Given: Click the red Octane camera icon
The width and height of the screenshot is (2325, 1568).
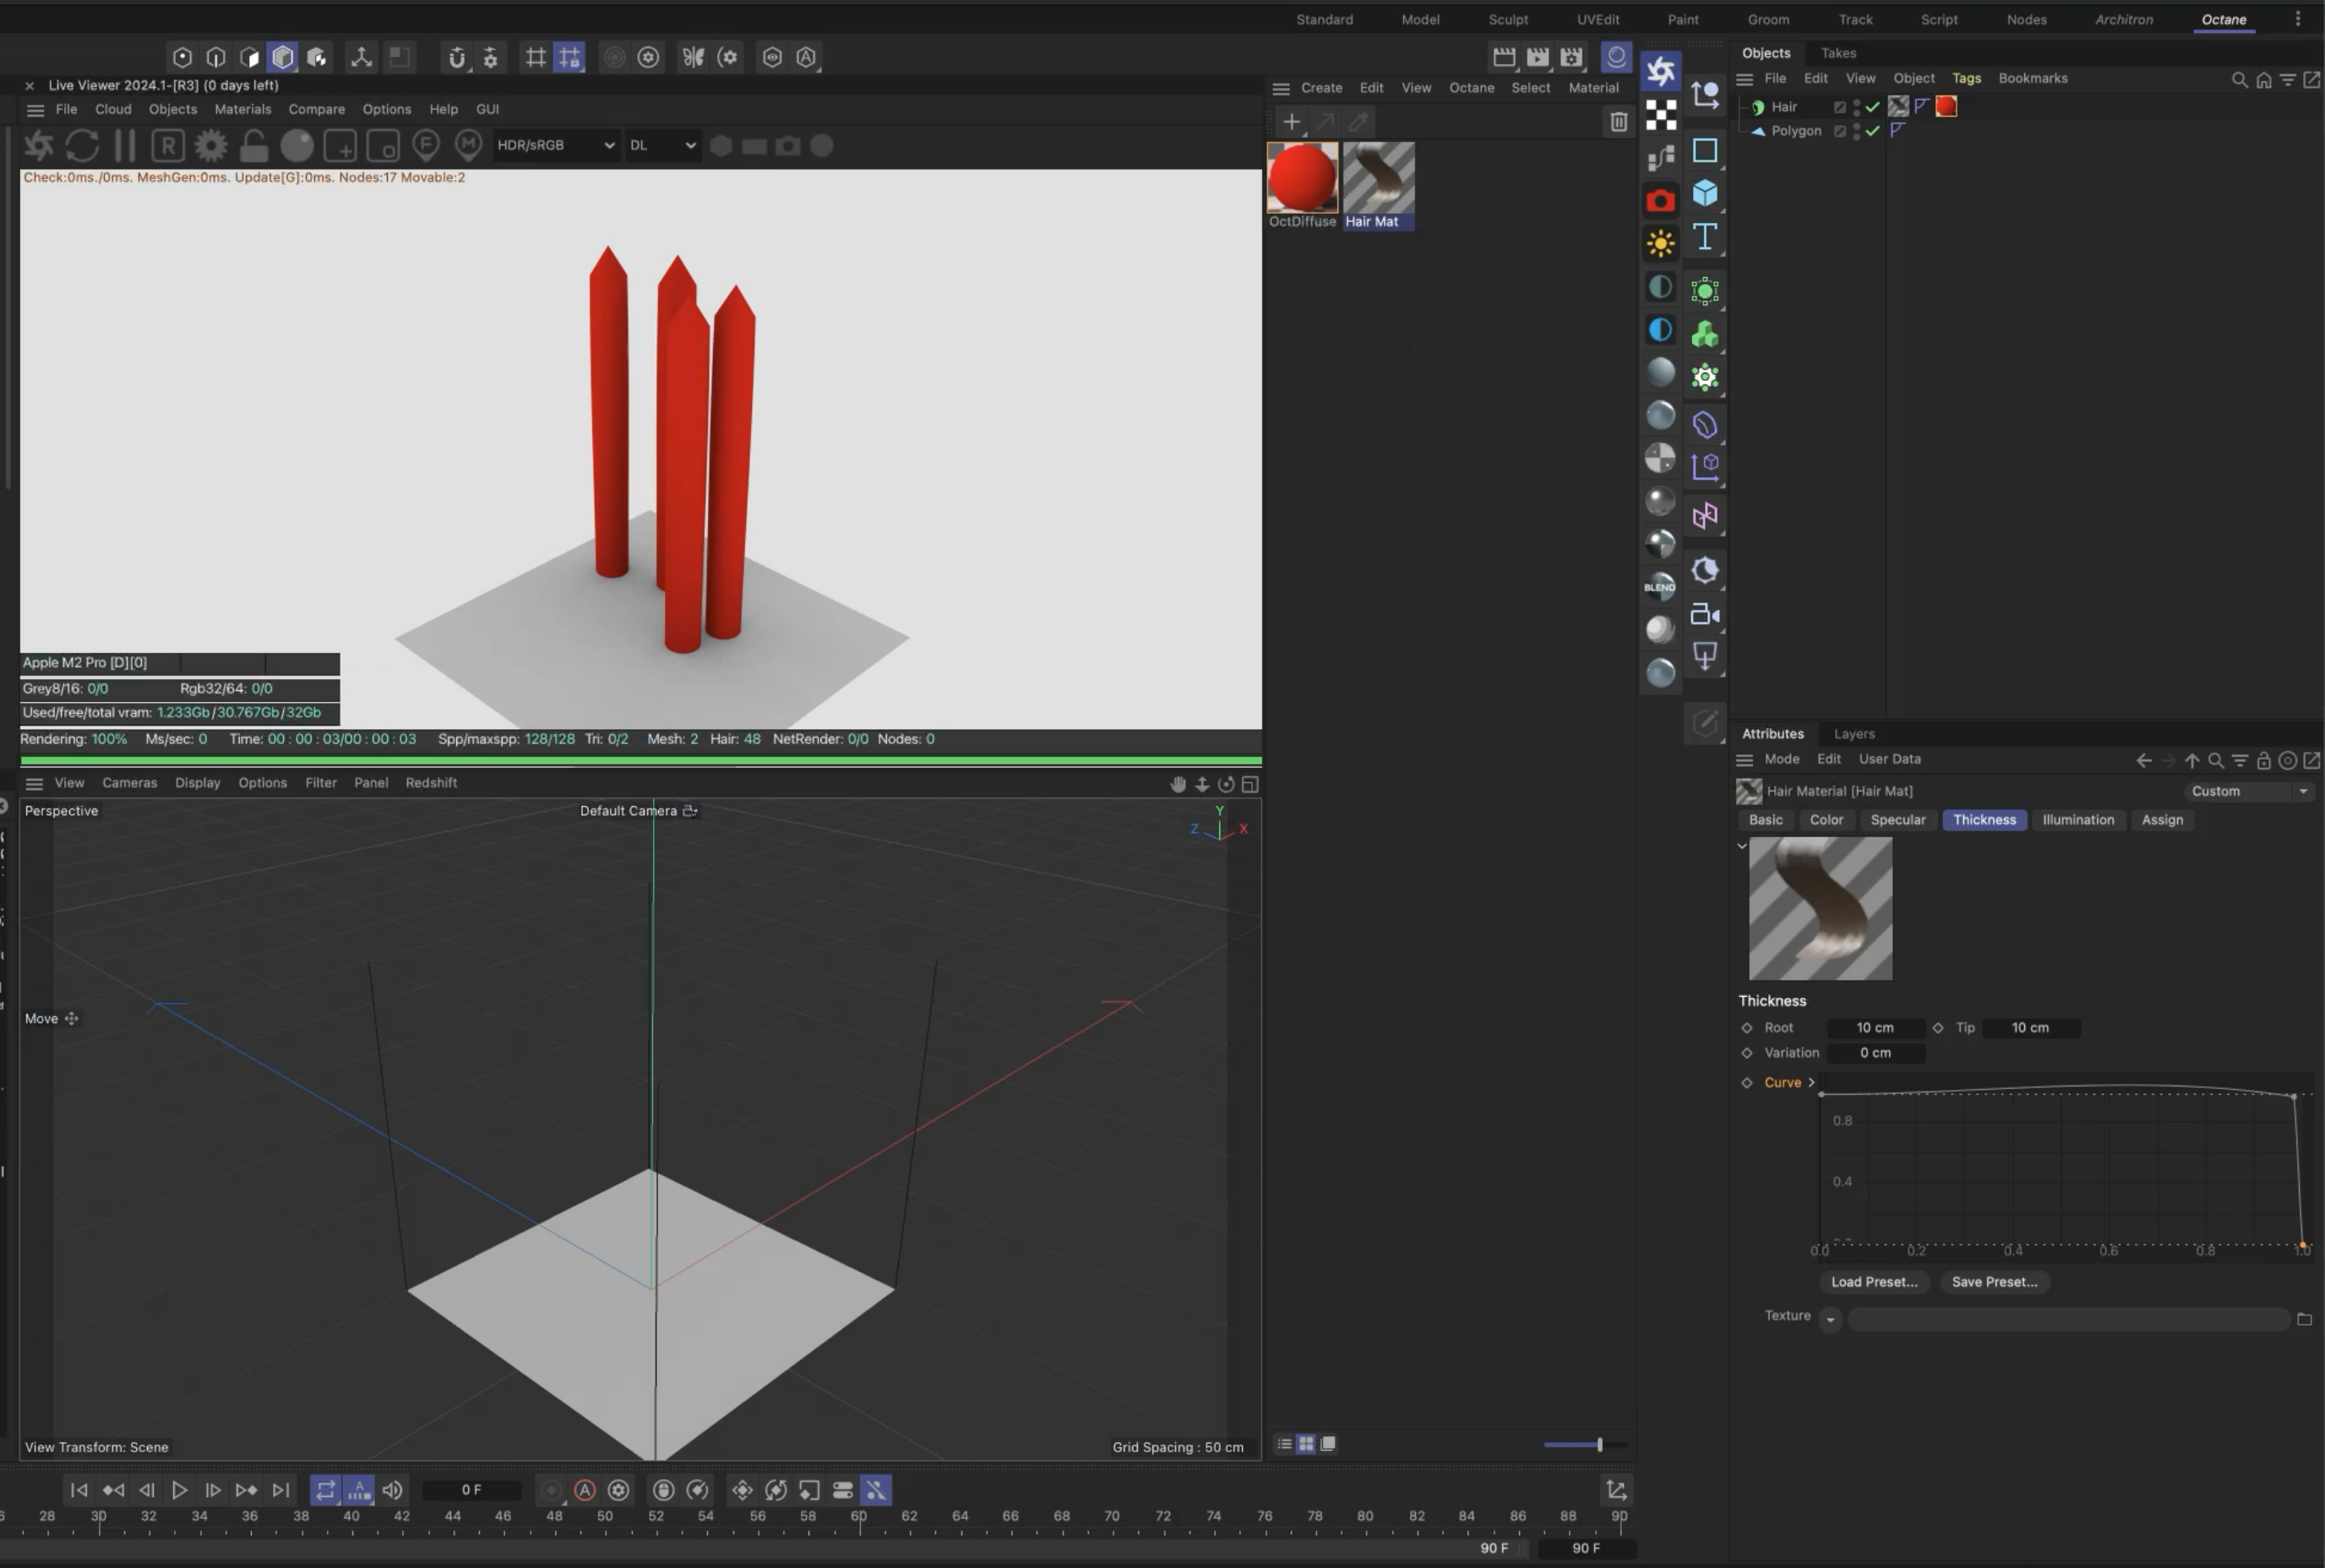Looking at the screenshot, I should [x=1660, y=201].
